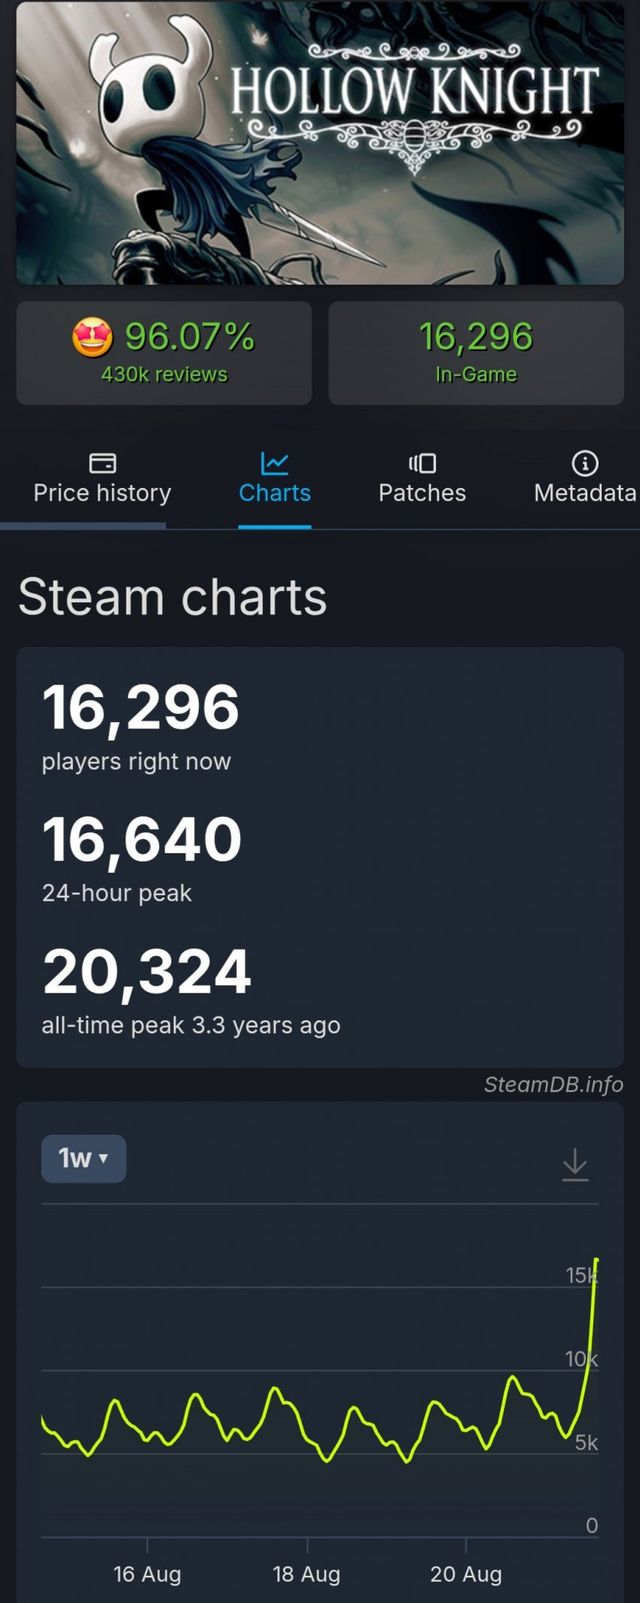The height and width of the screenshot is (1603, 640).
Task: Open the 1w time range dropdown
Action: (x=83, y=1158)
